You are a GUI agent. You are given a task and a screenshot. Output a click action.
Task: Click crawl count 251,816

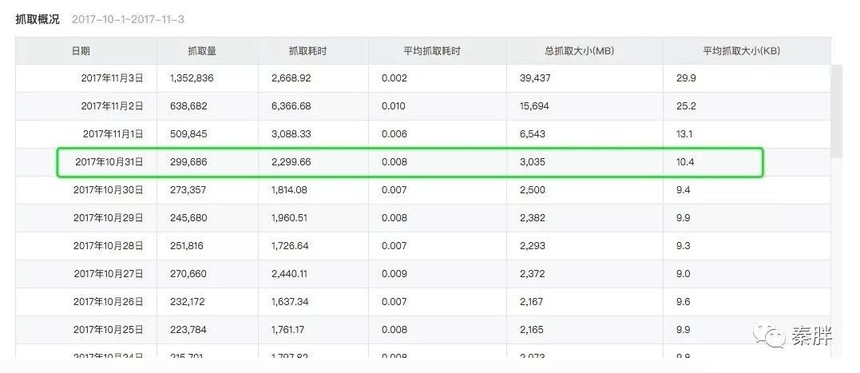(x=186, y=246)
